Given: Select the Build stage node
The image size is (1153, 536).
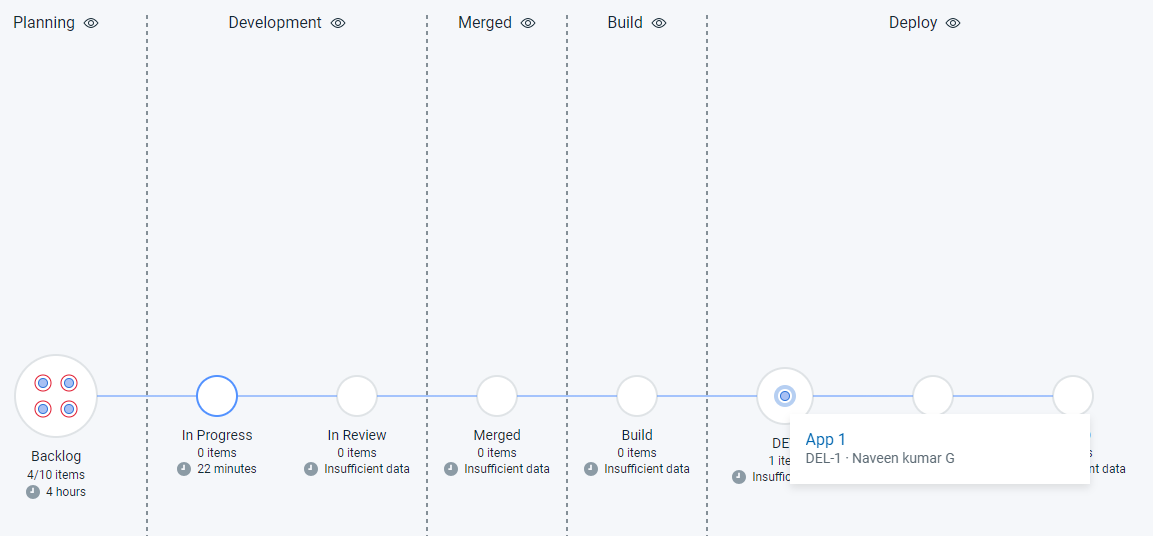Looking at the screenshot, I should [637, 396].
